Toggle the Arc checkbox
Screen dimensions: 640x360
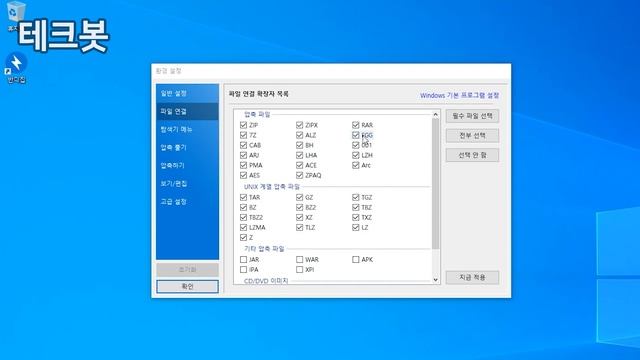[x=356, y=165]
